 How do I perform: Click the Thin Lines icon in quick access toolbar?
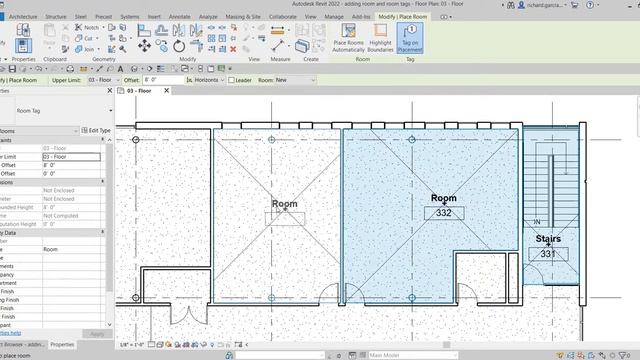pos(161,69)
